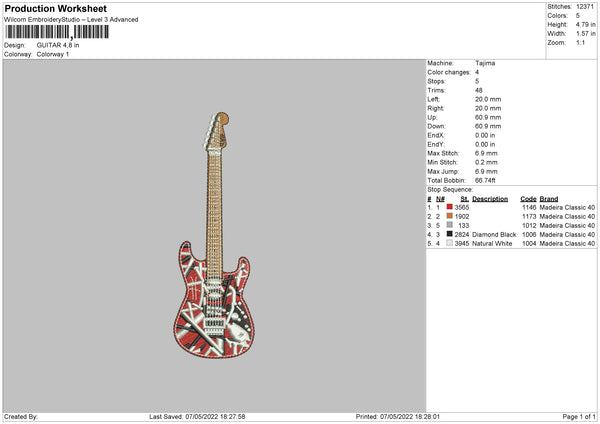Image resolution: width=600 pixels, height=424 pixels.
Task: Click the Zoom value 1:1
Action: pos(580,42)
